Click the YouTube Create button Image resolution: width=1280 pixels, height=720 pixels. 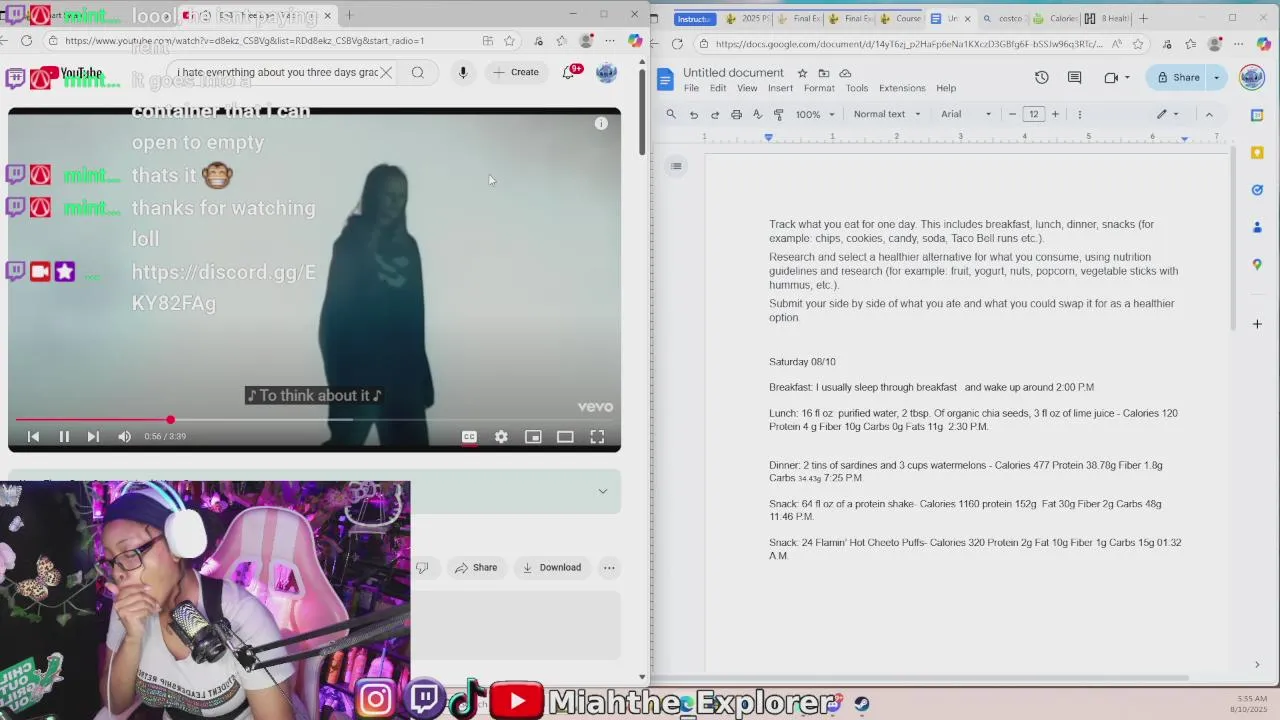(x=516, y=72)
